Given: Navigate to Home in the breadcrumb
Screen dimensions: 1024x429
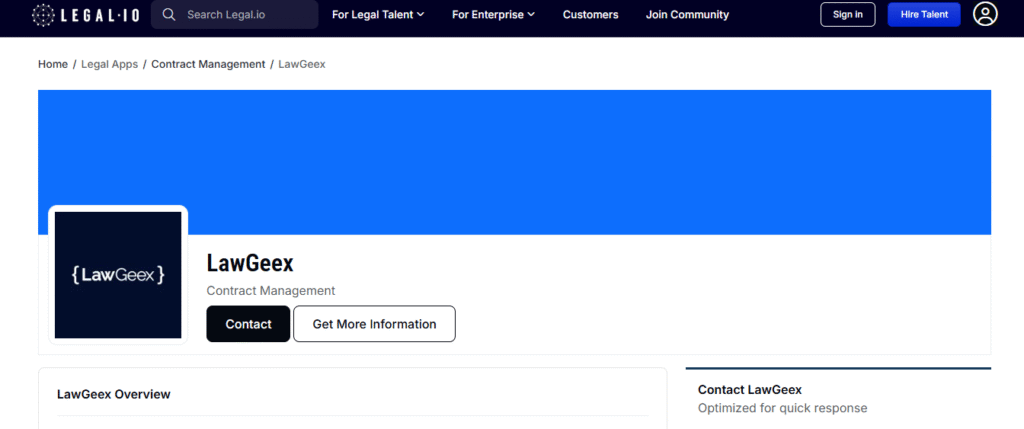Looking at the screenshot, I should tap(53, 64).
